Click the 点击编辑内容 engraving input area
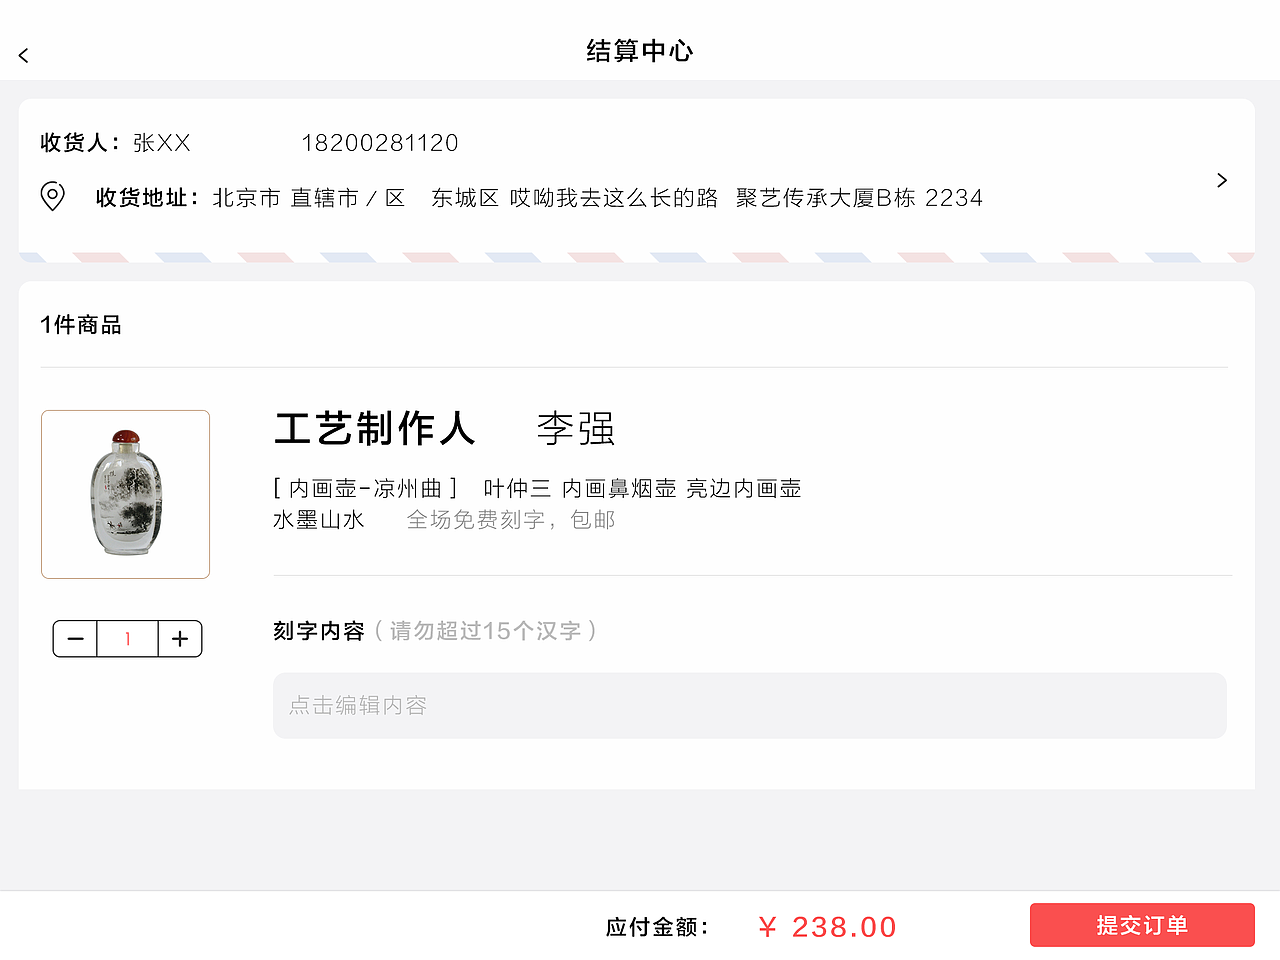The height and width of the screenshot is (960, 1280). pyautogui.click(x=750, y=705)
